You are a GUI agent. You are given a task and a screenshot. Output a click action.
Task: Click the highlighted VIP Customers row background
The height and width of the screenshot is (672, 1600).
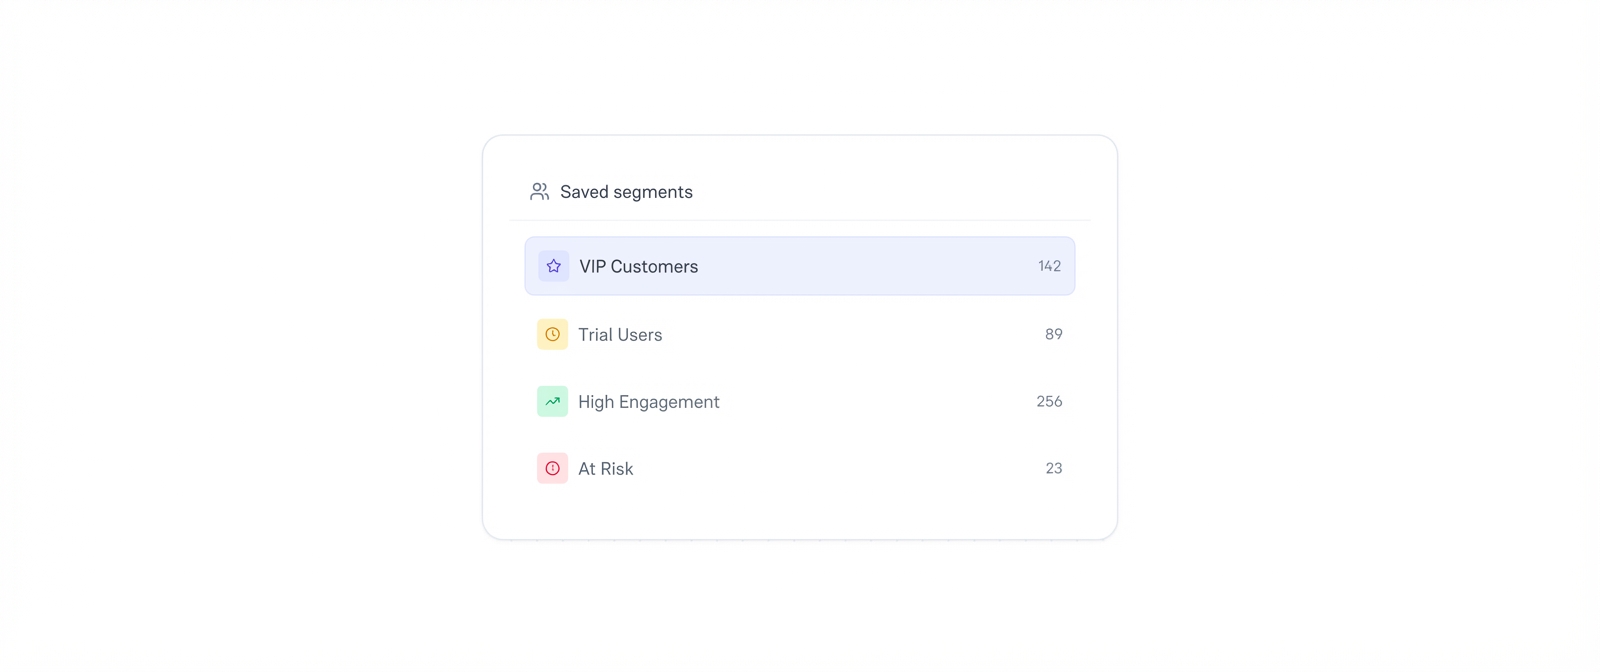click(x=860, y=266)
